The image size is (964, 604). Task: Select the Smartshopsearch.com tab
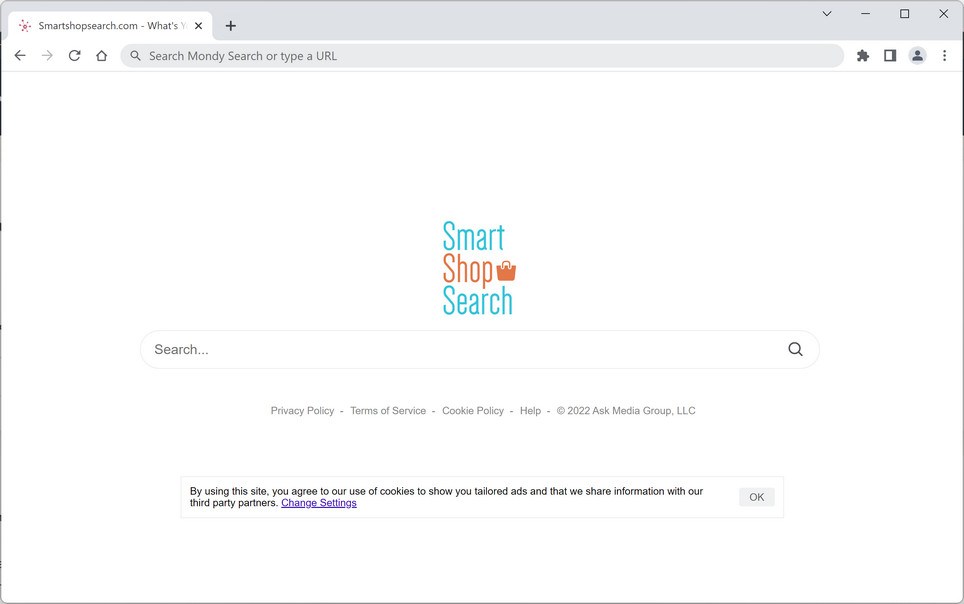click(111, 26)
